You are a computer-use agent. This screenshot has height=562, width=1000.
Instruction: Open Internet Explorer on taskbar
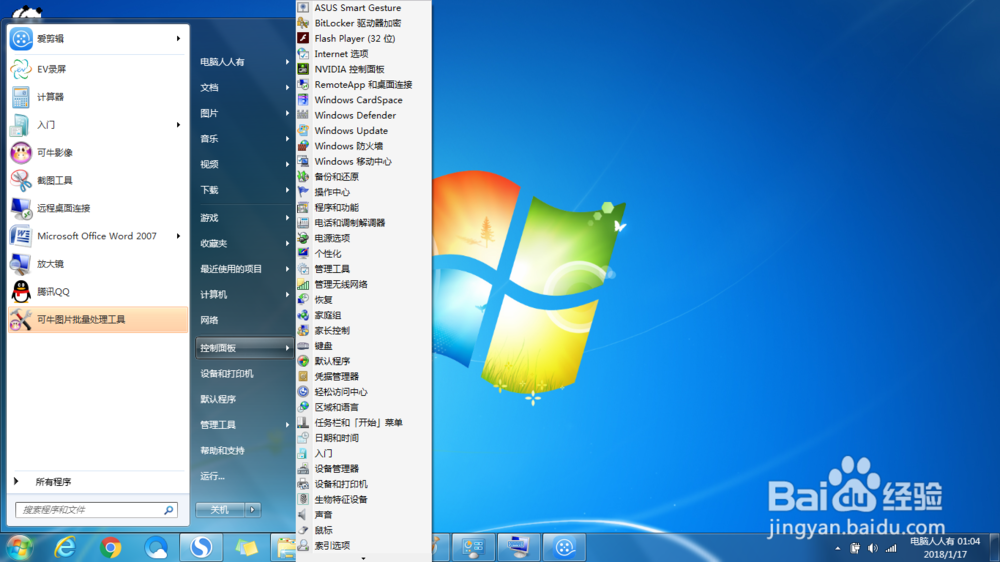coord(65,547)
